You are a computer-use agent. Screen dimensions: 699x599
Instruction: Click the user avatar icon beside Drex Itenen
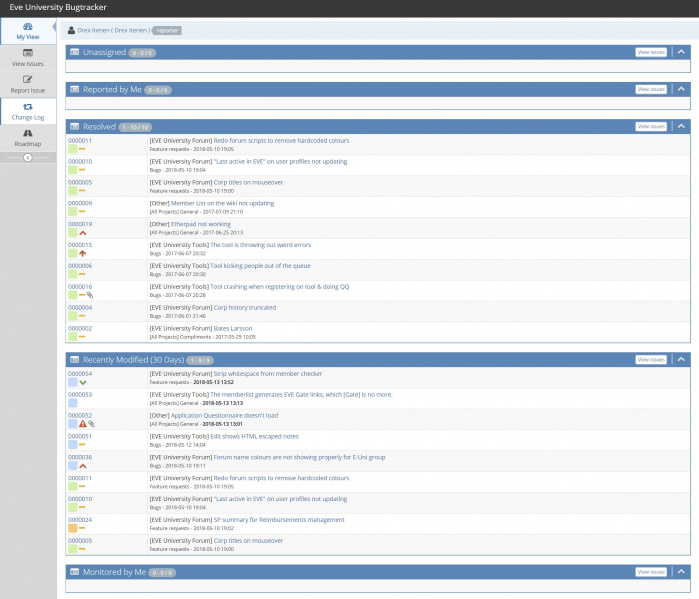70,30
